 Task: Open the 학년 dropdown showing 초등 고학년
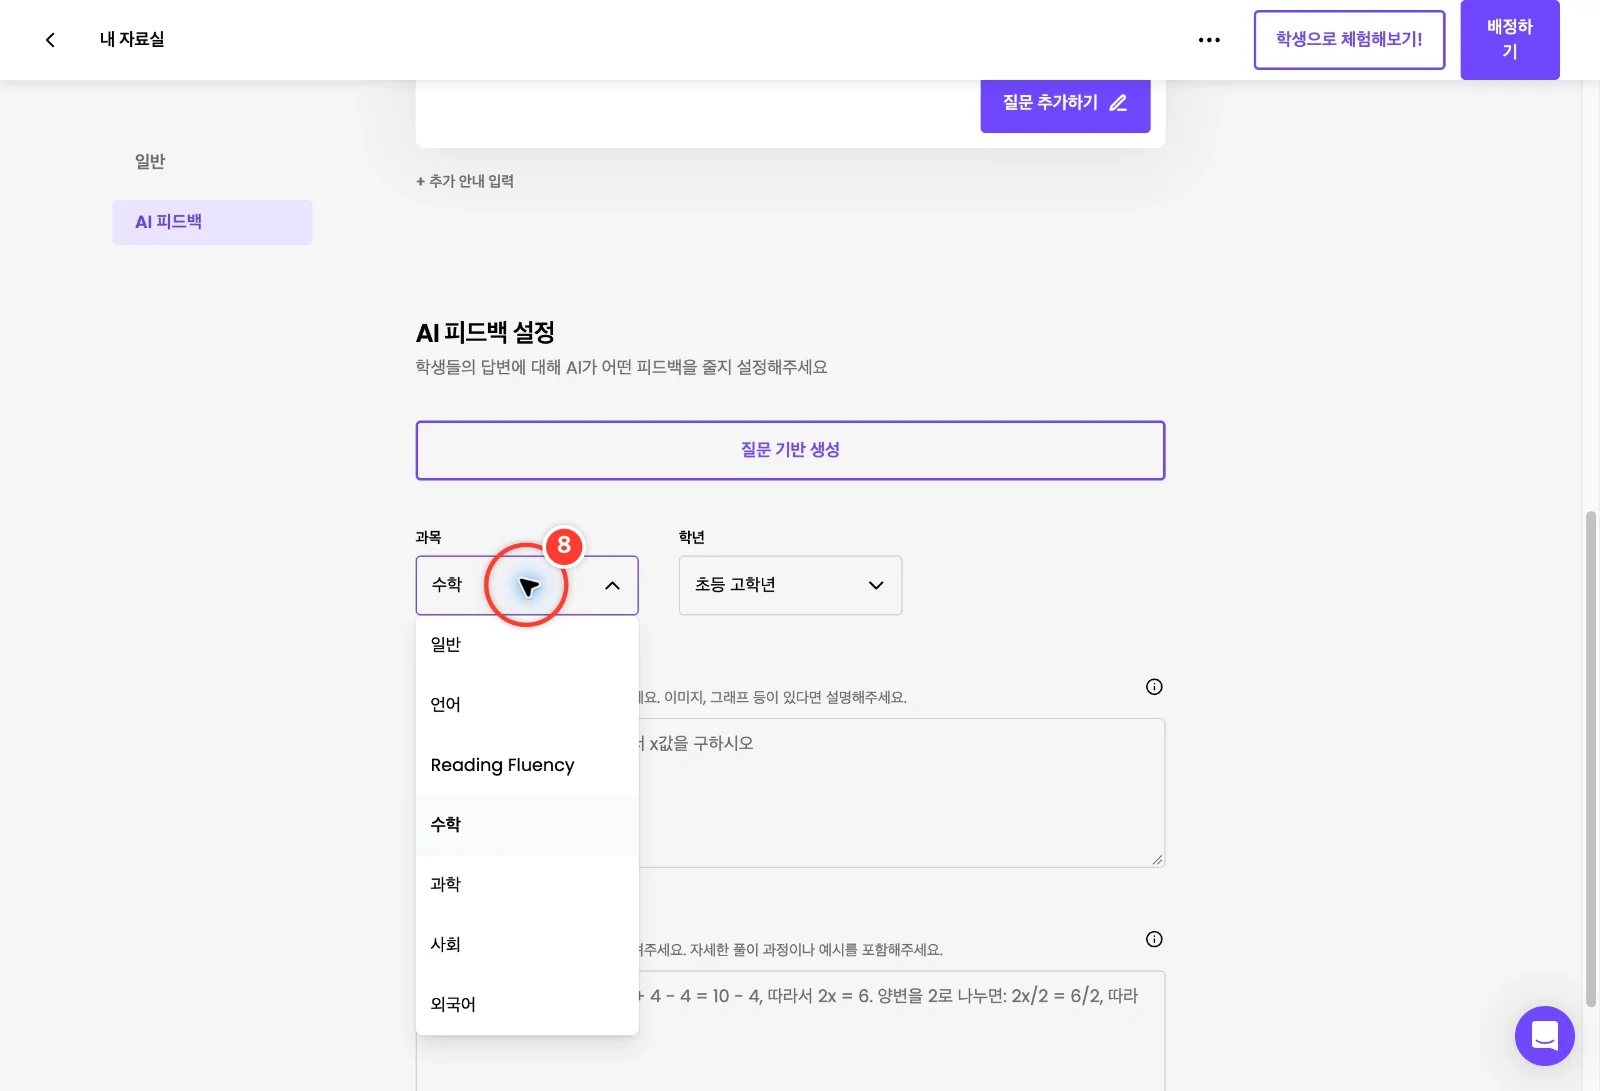(x=790, y=585)
